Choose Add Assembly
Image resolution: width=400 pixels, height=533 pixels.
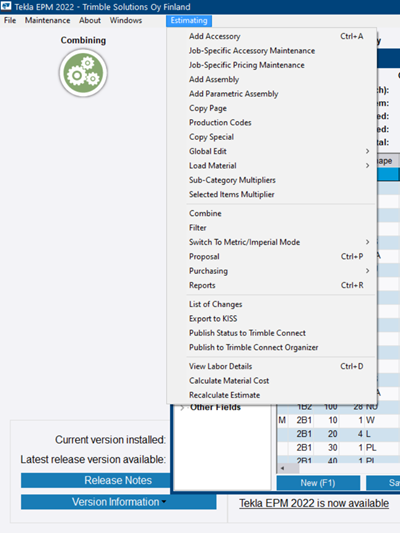272,79
